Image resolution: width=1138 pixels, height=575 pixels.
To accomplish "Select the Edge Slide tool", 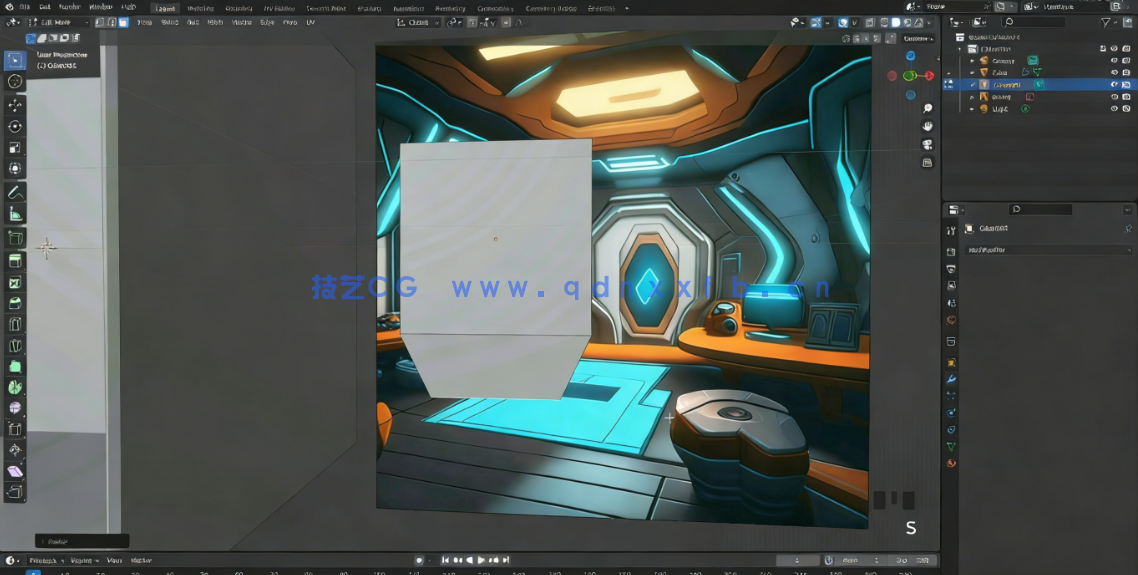I will (15, 430).
